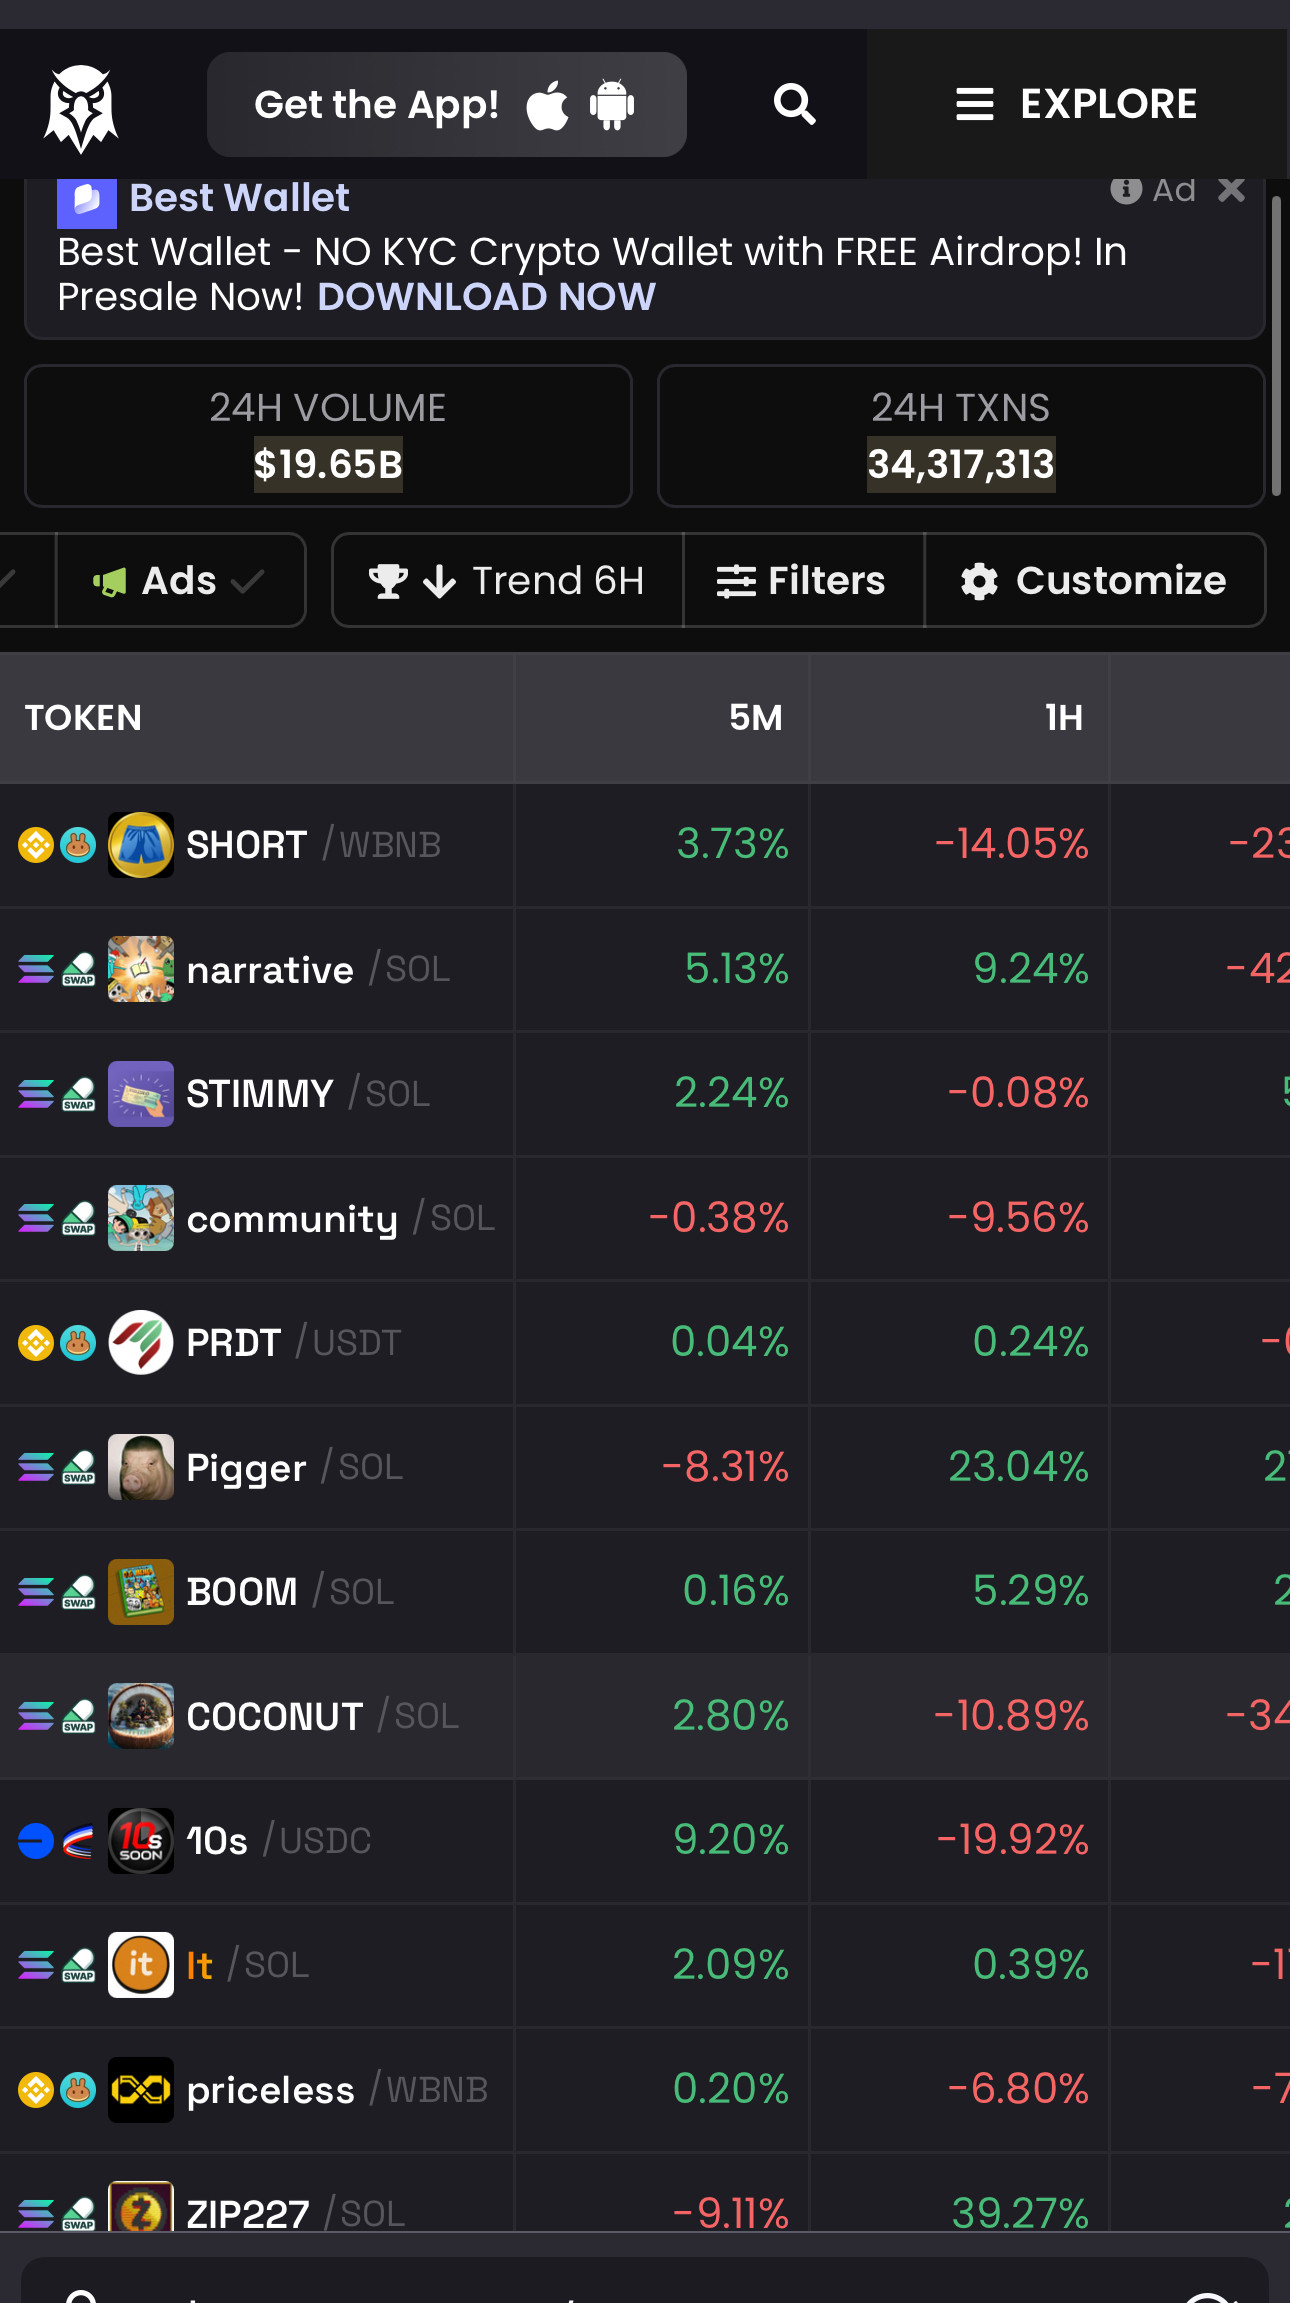The image size is (1290, 2303).
Task: Open the Filters panel
Action: 803,580
